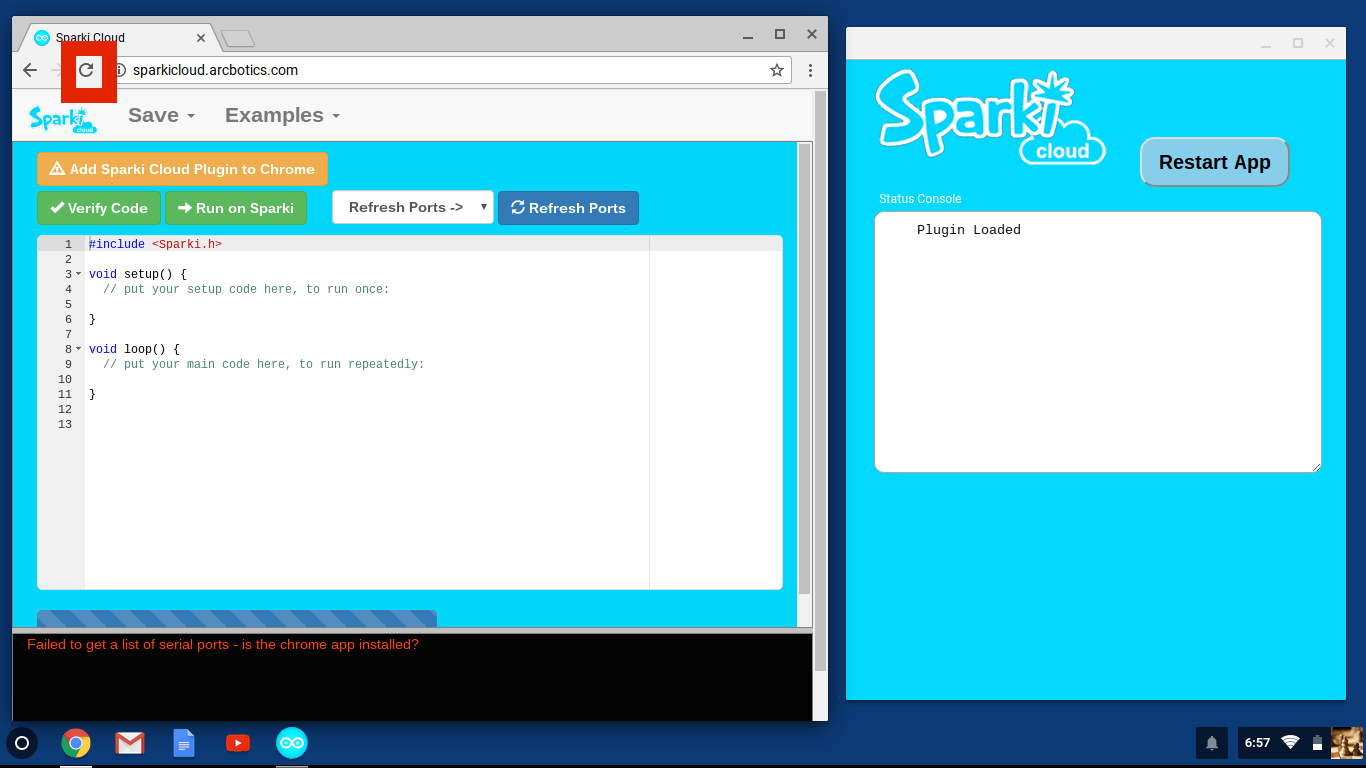The height and width of the screenshot is (768, 1366).
Task: Click the browser back arrow
Action: tap(30, 70)
